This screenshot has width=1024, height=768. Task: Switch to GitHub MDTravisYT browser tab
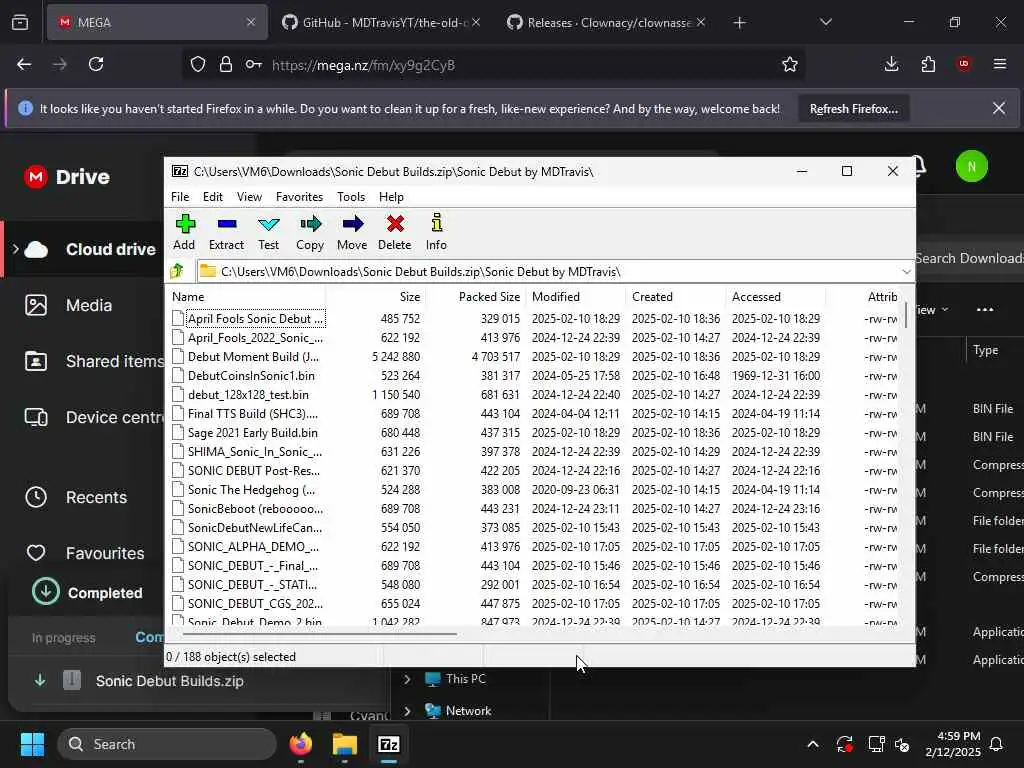[x=381, y=22]
